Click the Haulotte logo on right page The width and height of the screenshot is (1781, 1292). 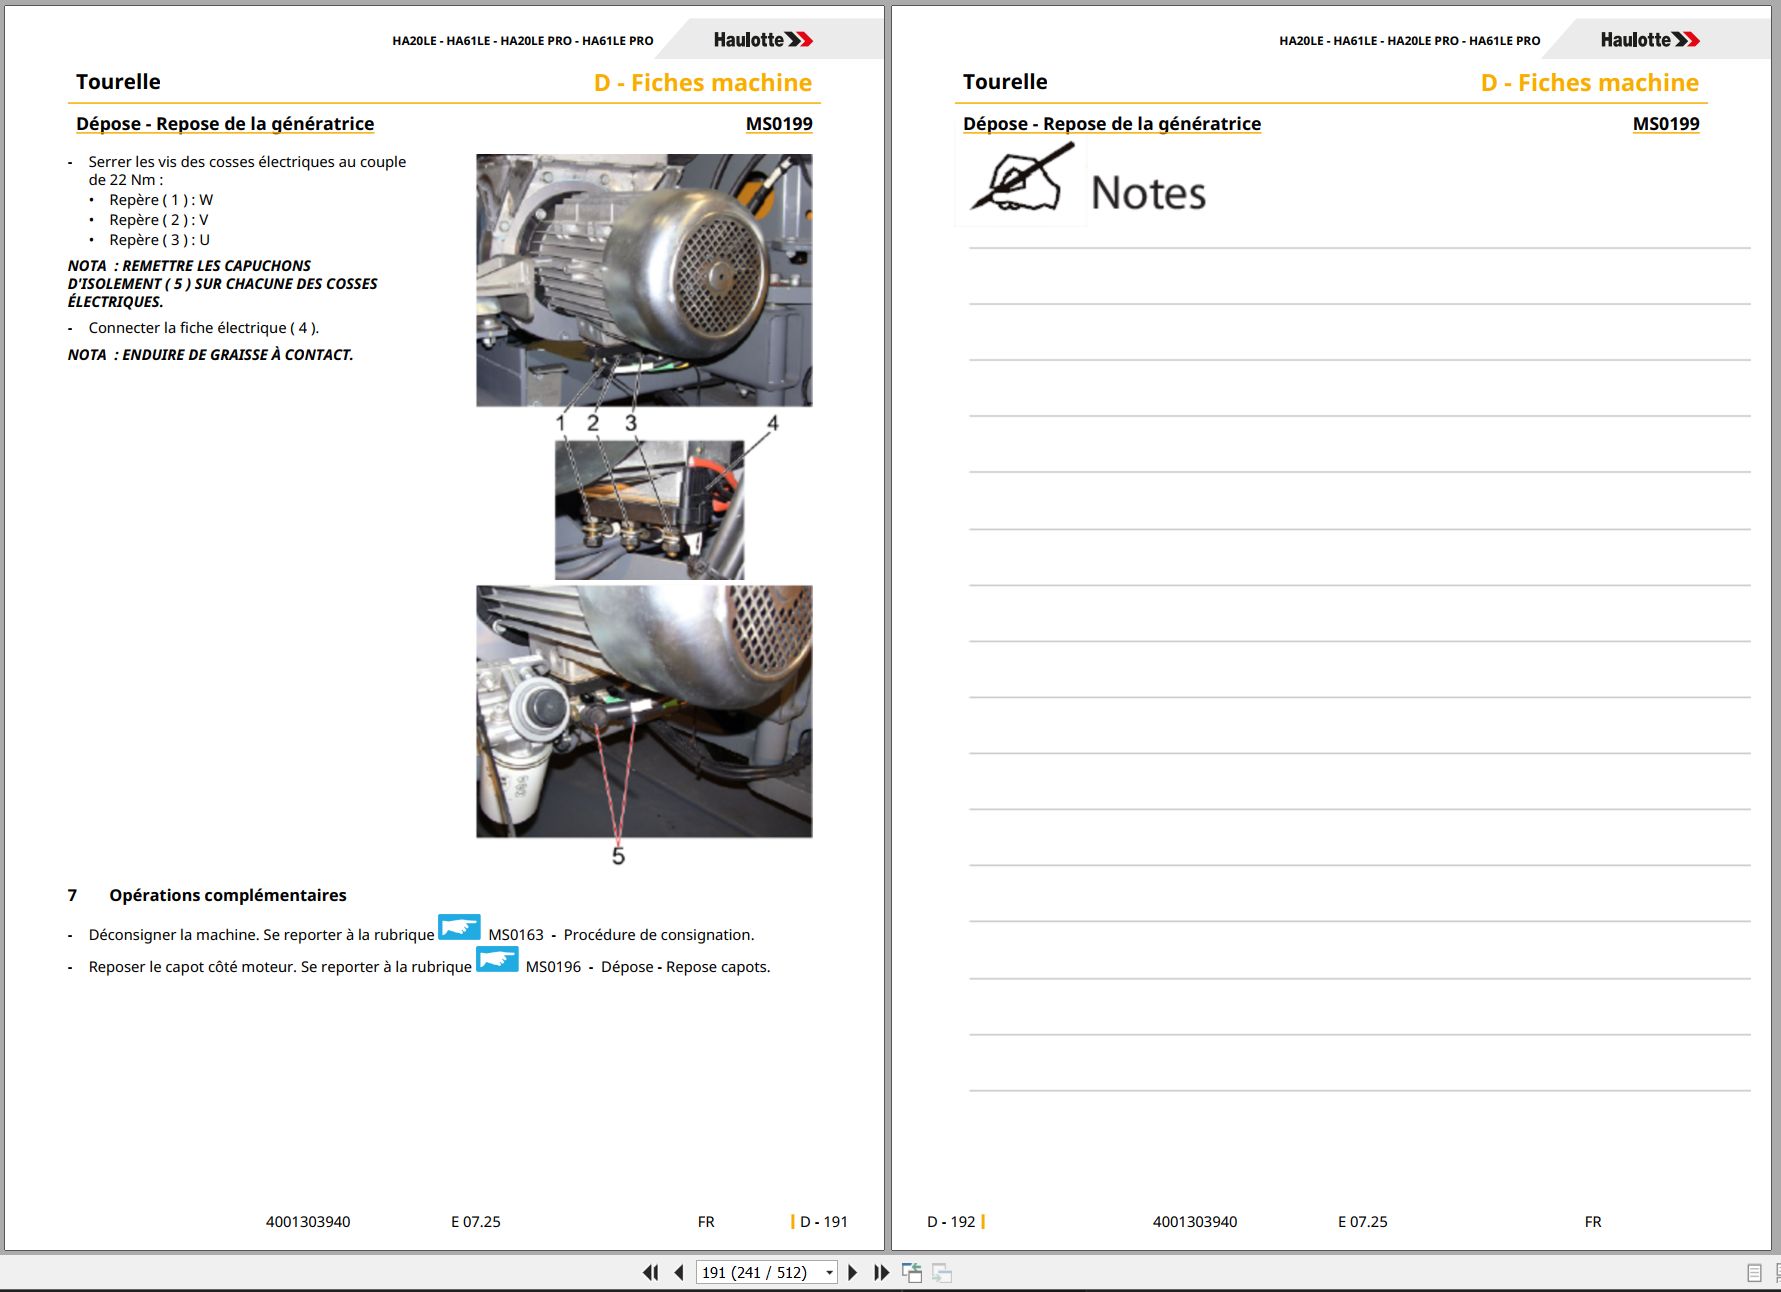[x=1650, y=40]
